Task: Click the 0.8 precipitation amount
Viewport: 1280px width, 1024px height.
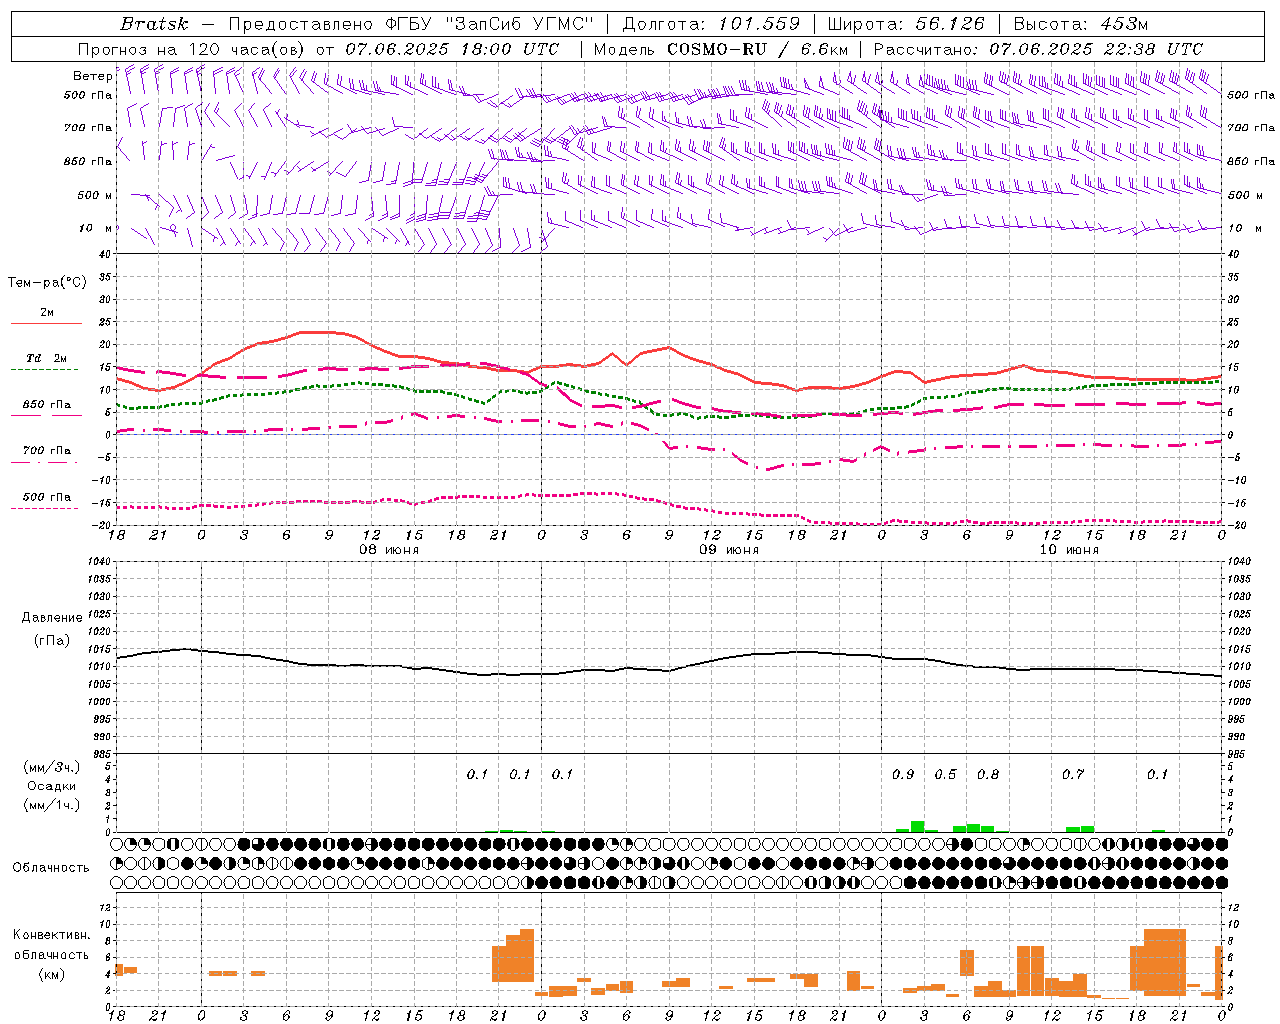Action: coord(988,774)
